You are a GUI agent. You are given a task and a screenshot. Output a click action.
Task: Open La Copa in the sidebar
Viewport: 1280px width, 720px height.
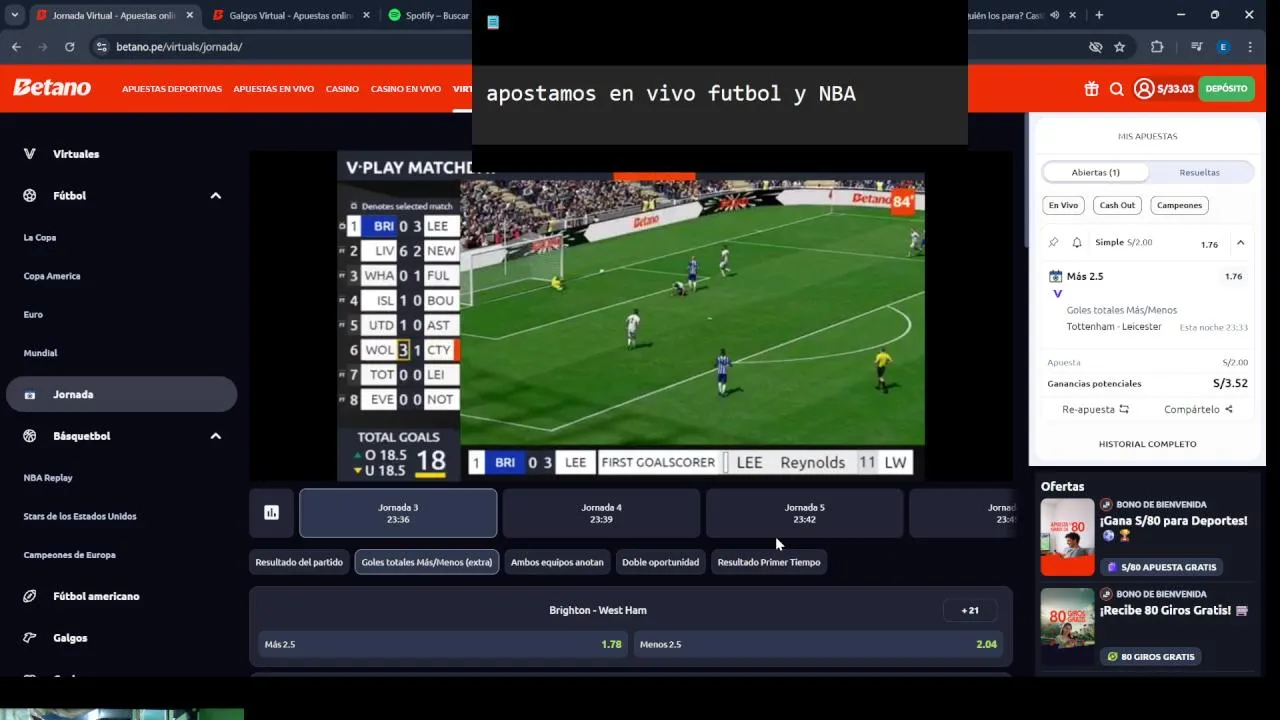click(40, 238)
